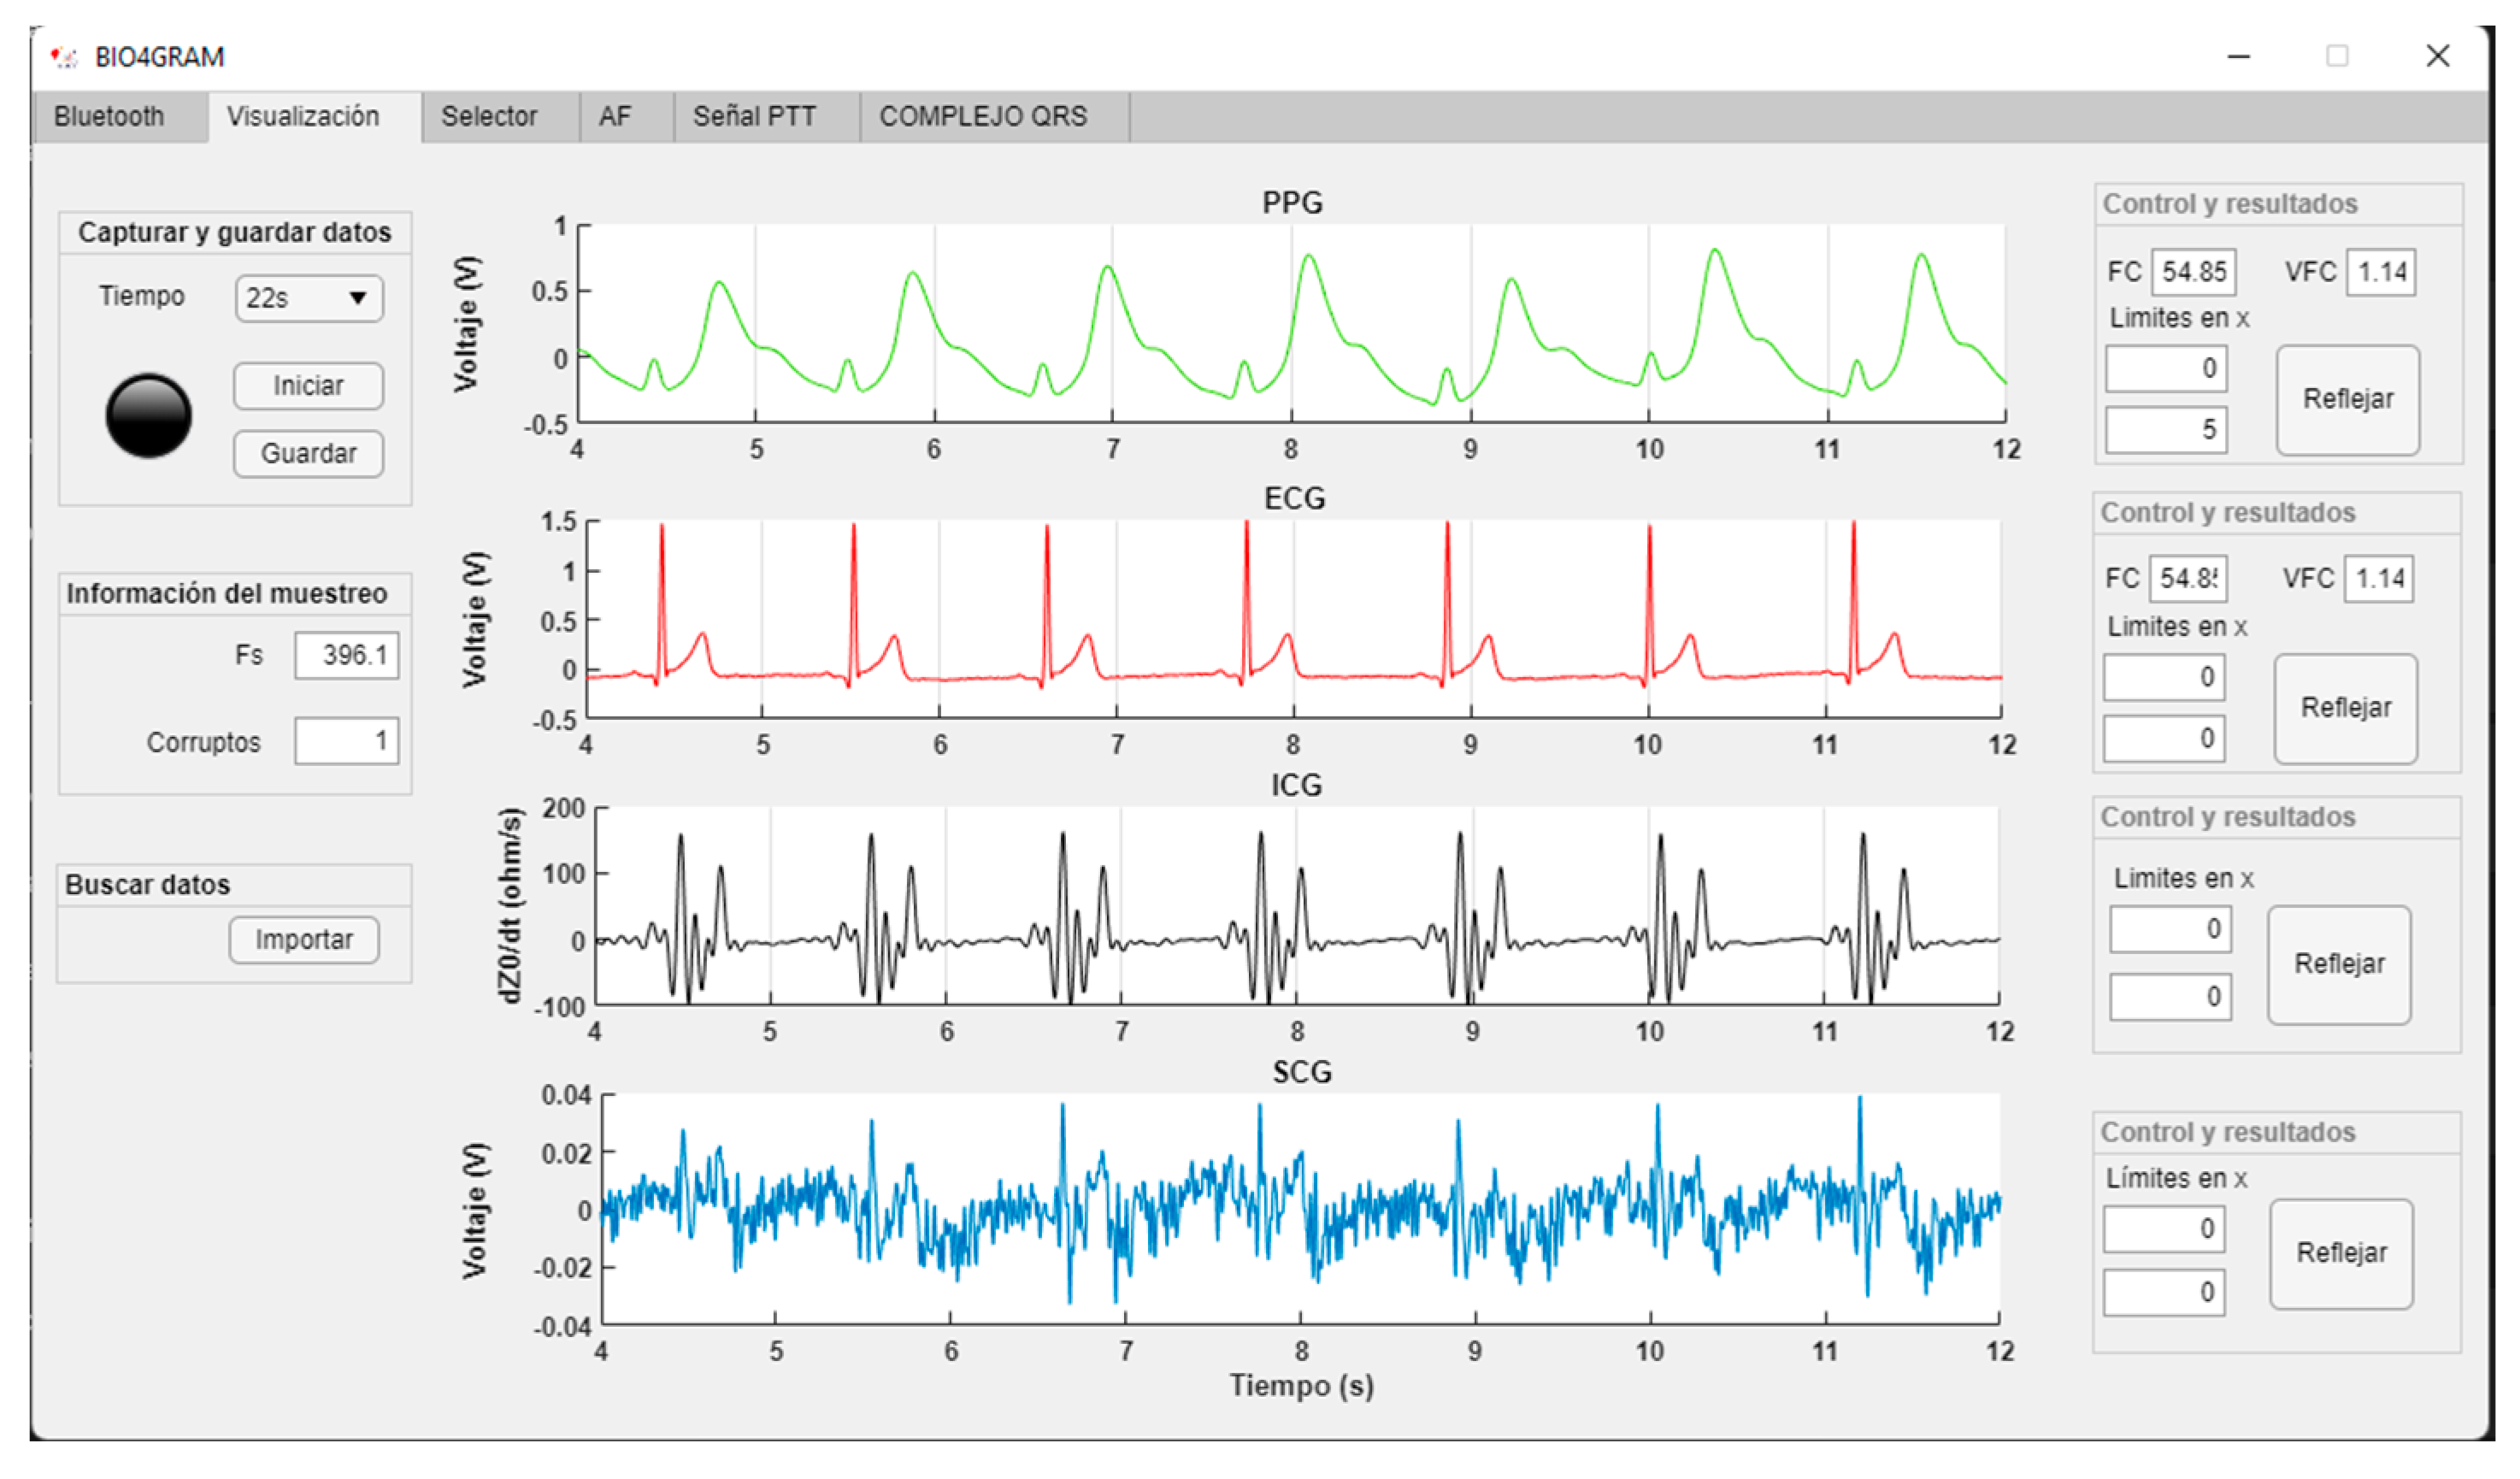2520x1479 pixels.
Task: Click the PPG upper x-limit field showing 5
Action: click(x=2166, y=430)
